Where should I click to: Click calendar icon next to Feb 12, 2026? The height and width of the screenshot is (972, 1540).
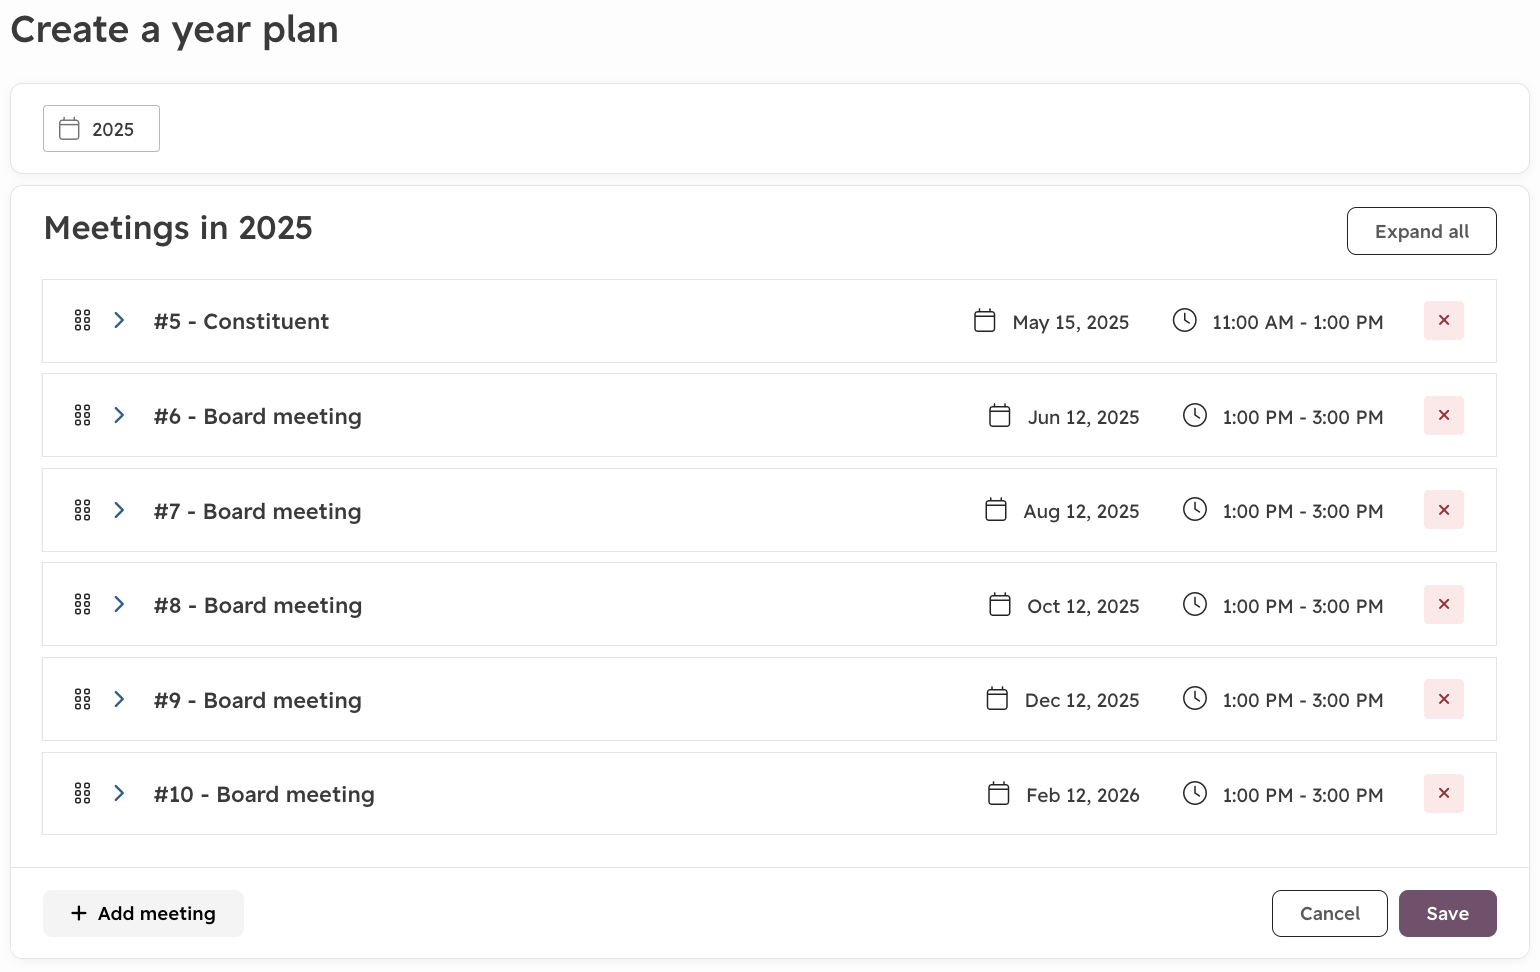tap(999, 793)
